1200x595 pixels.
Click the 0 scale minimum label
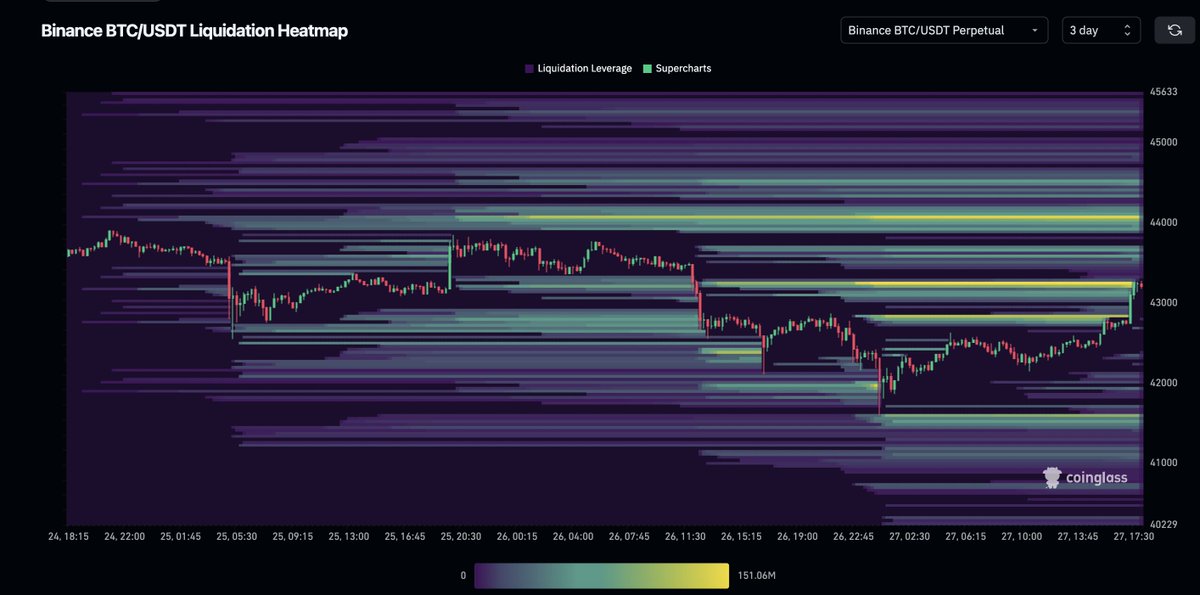click(x=463, y=576)
